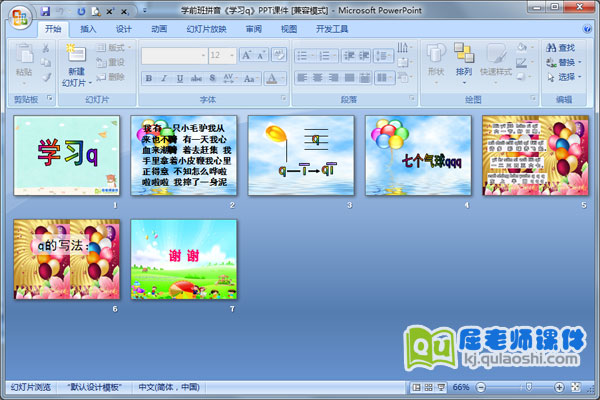This screenshot has height=400, width=600.
Task: Open the 快速样式 quick styles gallery
Action: click(x=496, y=64)
